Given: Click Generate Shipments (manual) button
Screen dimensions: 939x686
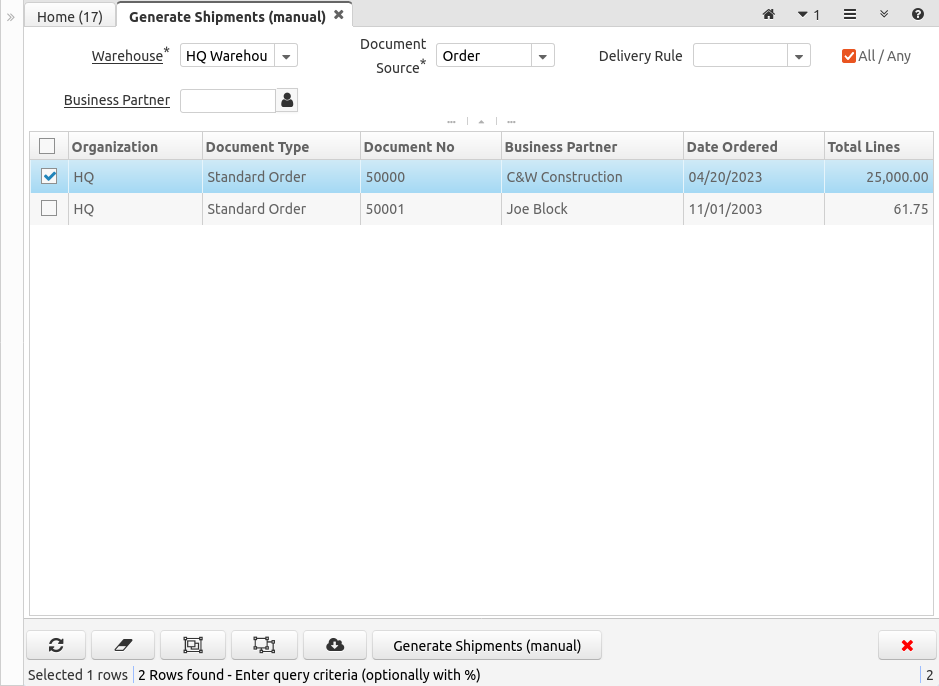Looking at the screenshot, I should pyautogui.click(x=487, y=645).
